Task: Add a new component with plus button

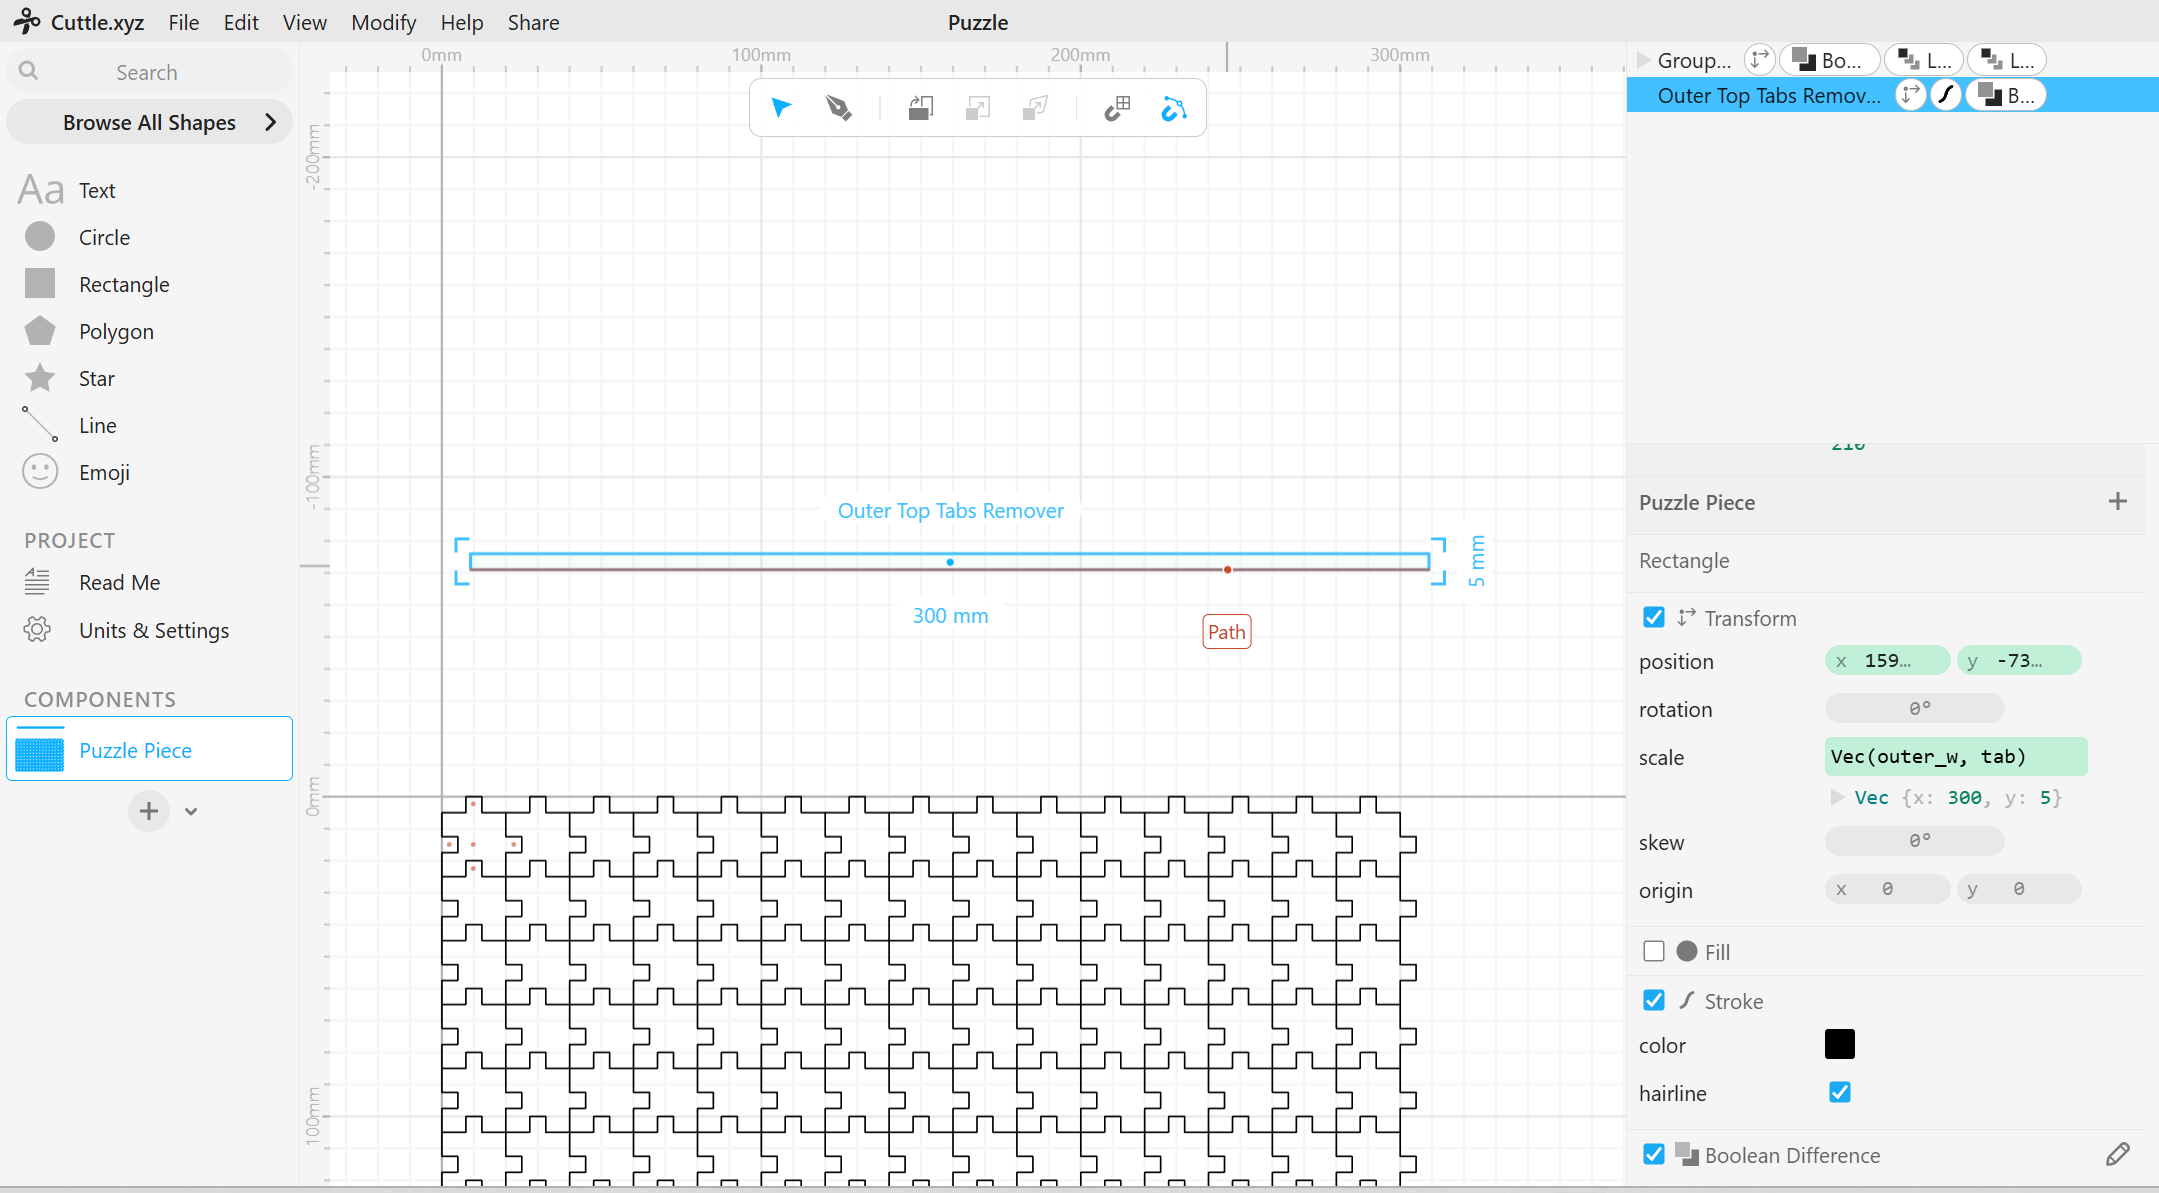Action: (149, 810)
